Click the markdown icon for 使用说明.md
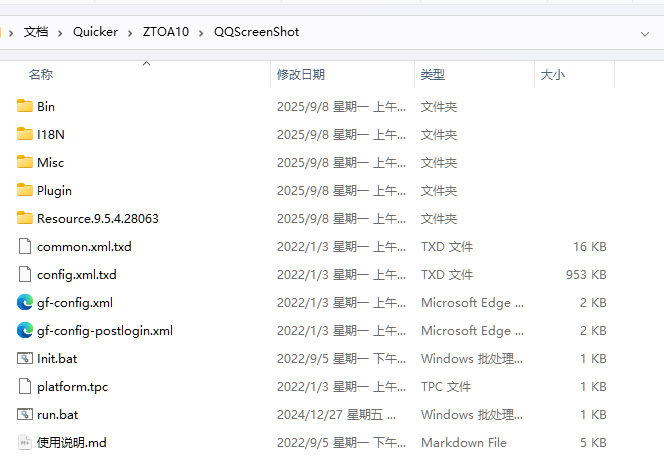Viewport: 664px width, 469px height. [25, 442]
